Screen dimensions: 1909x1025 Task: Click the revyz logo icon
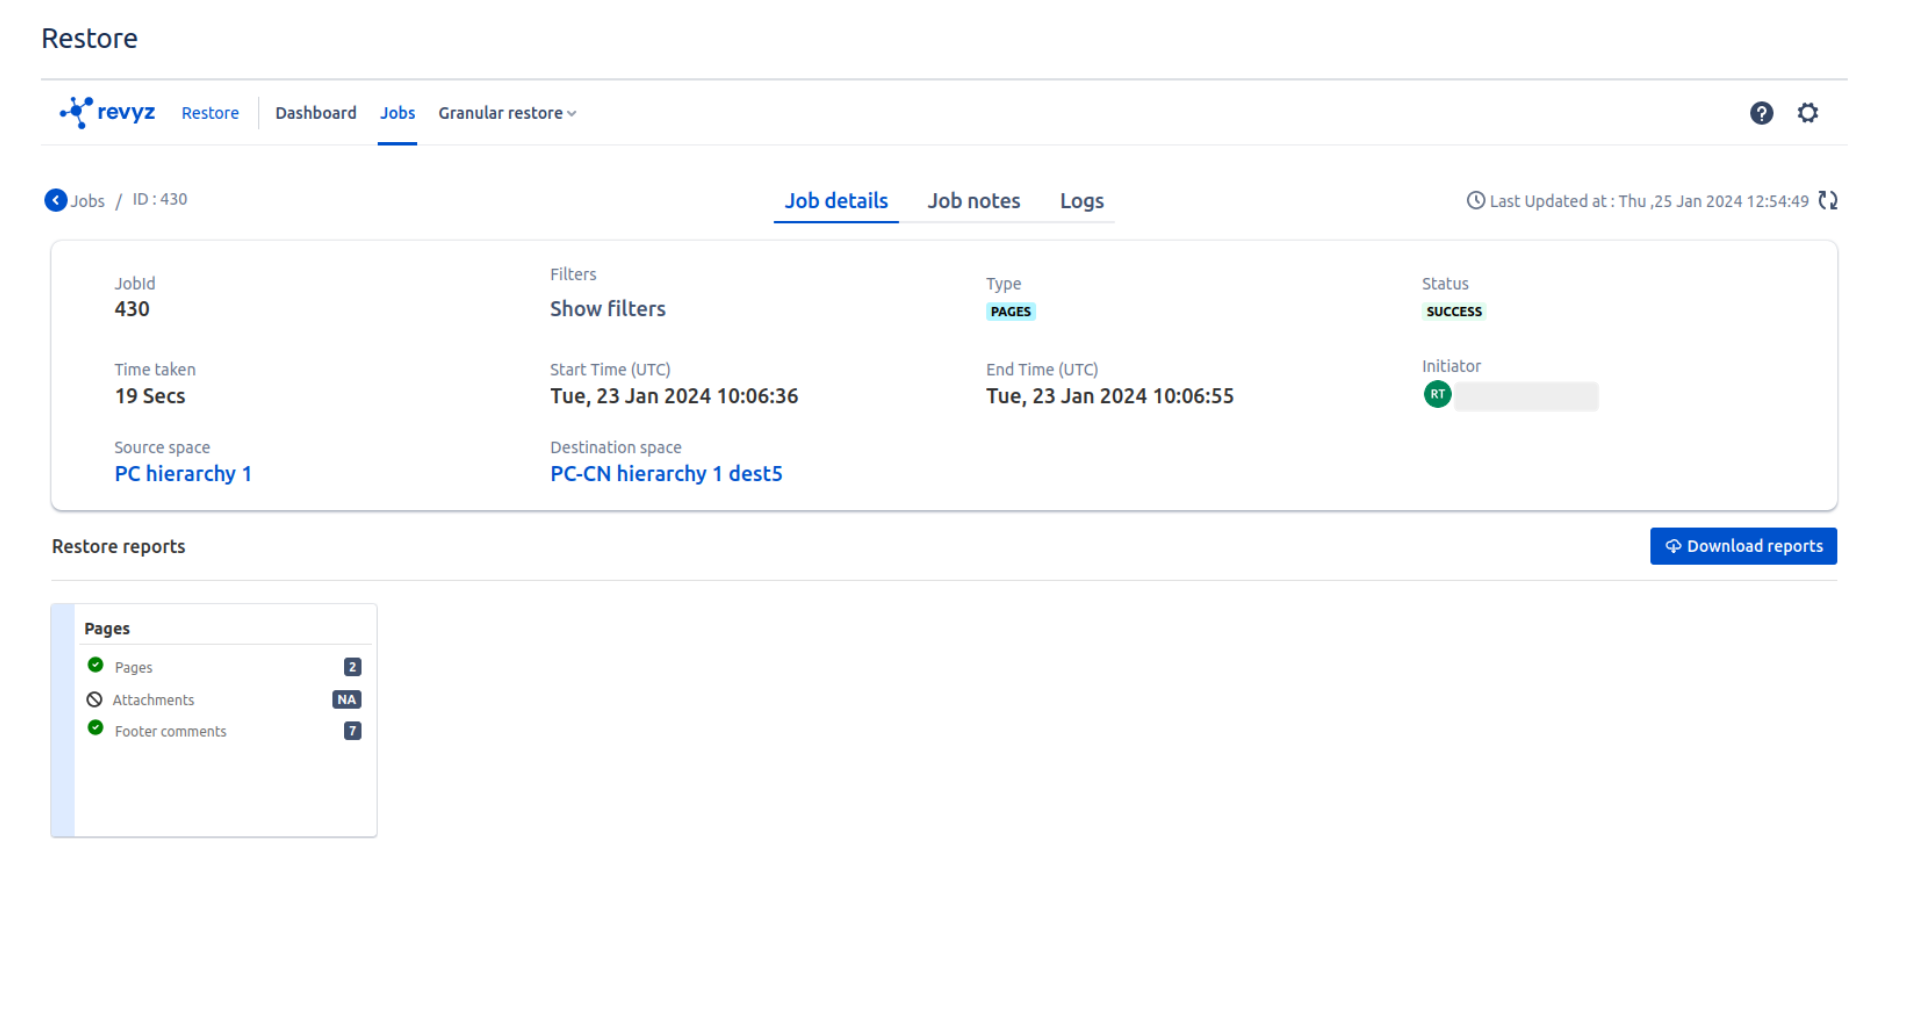pos(77,112)
